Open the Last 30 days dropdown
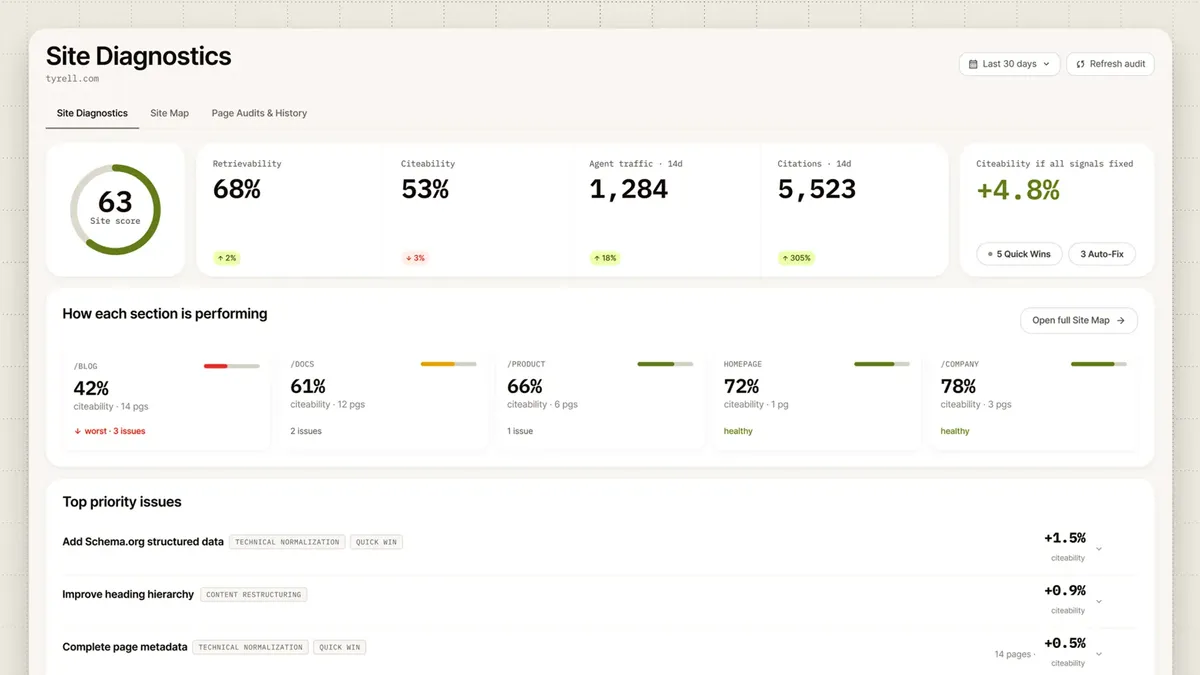1200x675 pixels. pos(1009,64)
